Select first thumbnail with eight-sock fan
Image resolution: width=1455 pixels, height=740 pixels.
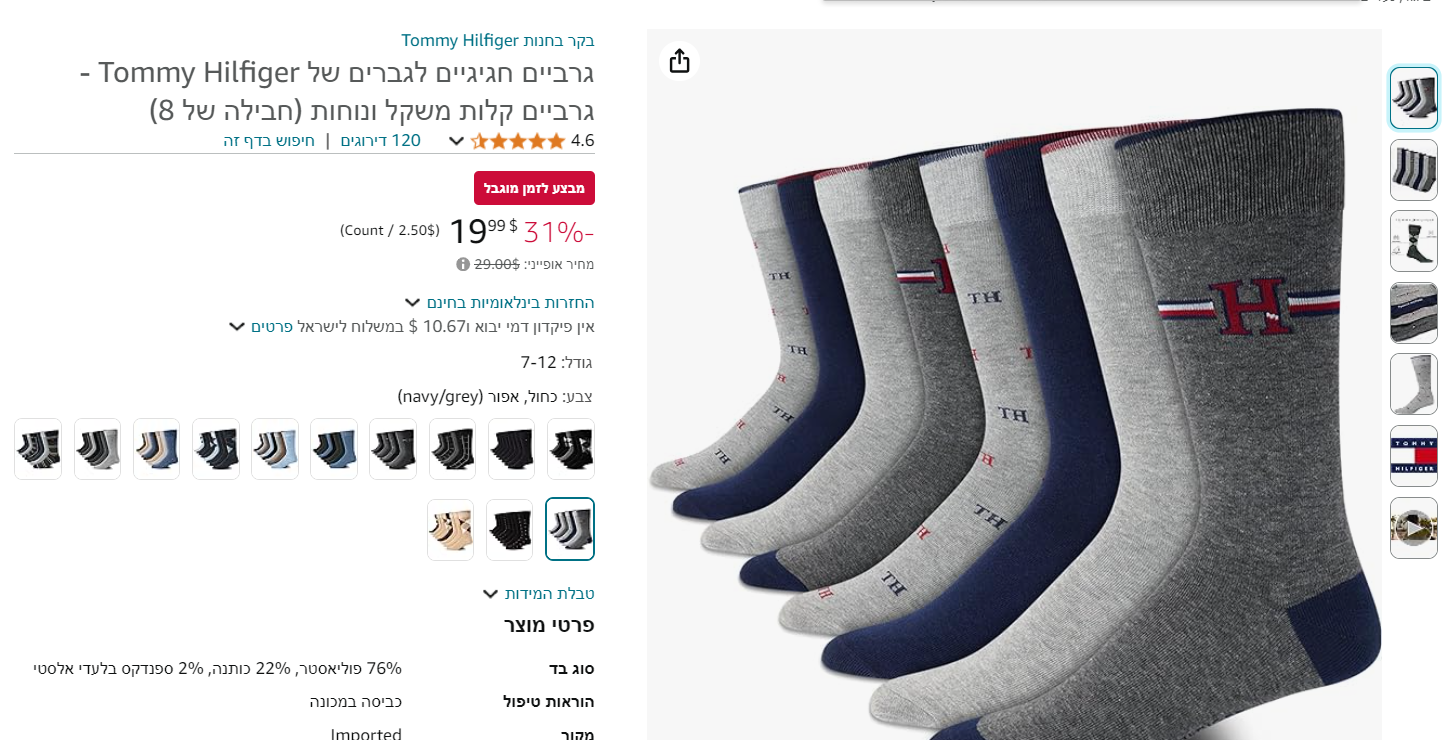pos(1413,98)
